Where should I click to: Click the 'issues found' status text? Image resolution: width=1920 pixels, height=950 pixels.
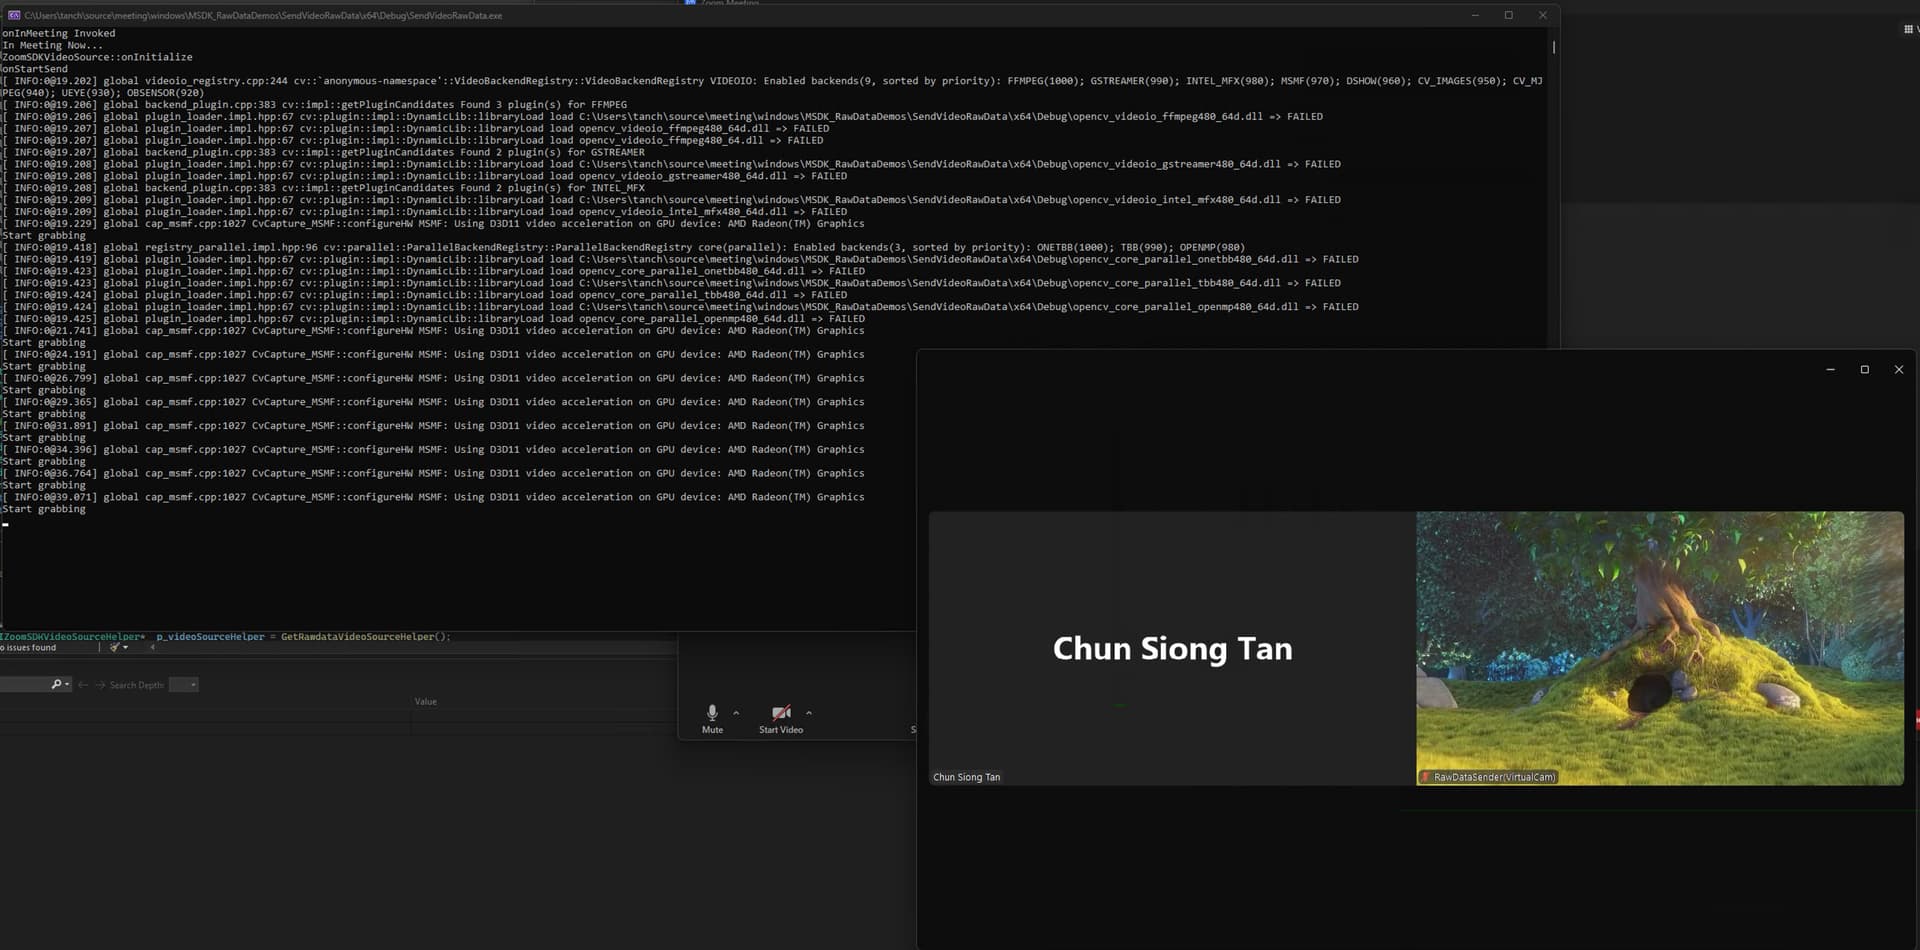point(29,648)
